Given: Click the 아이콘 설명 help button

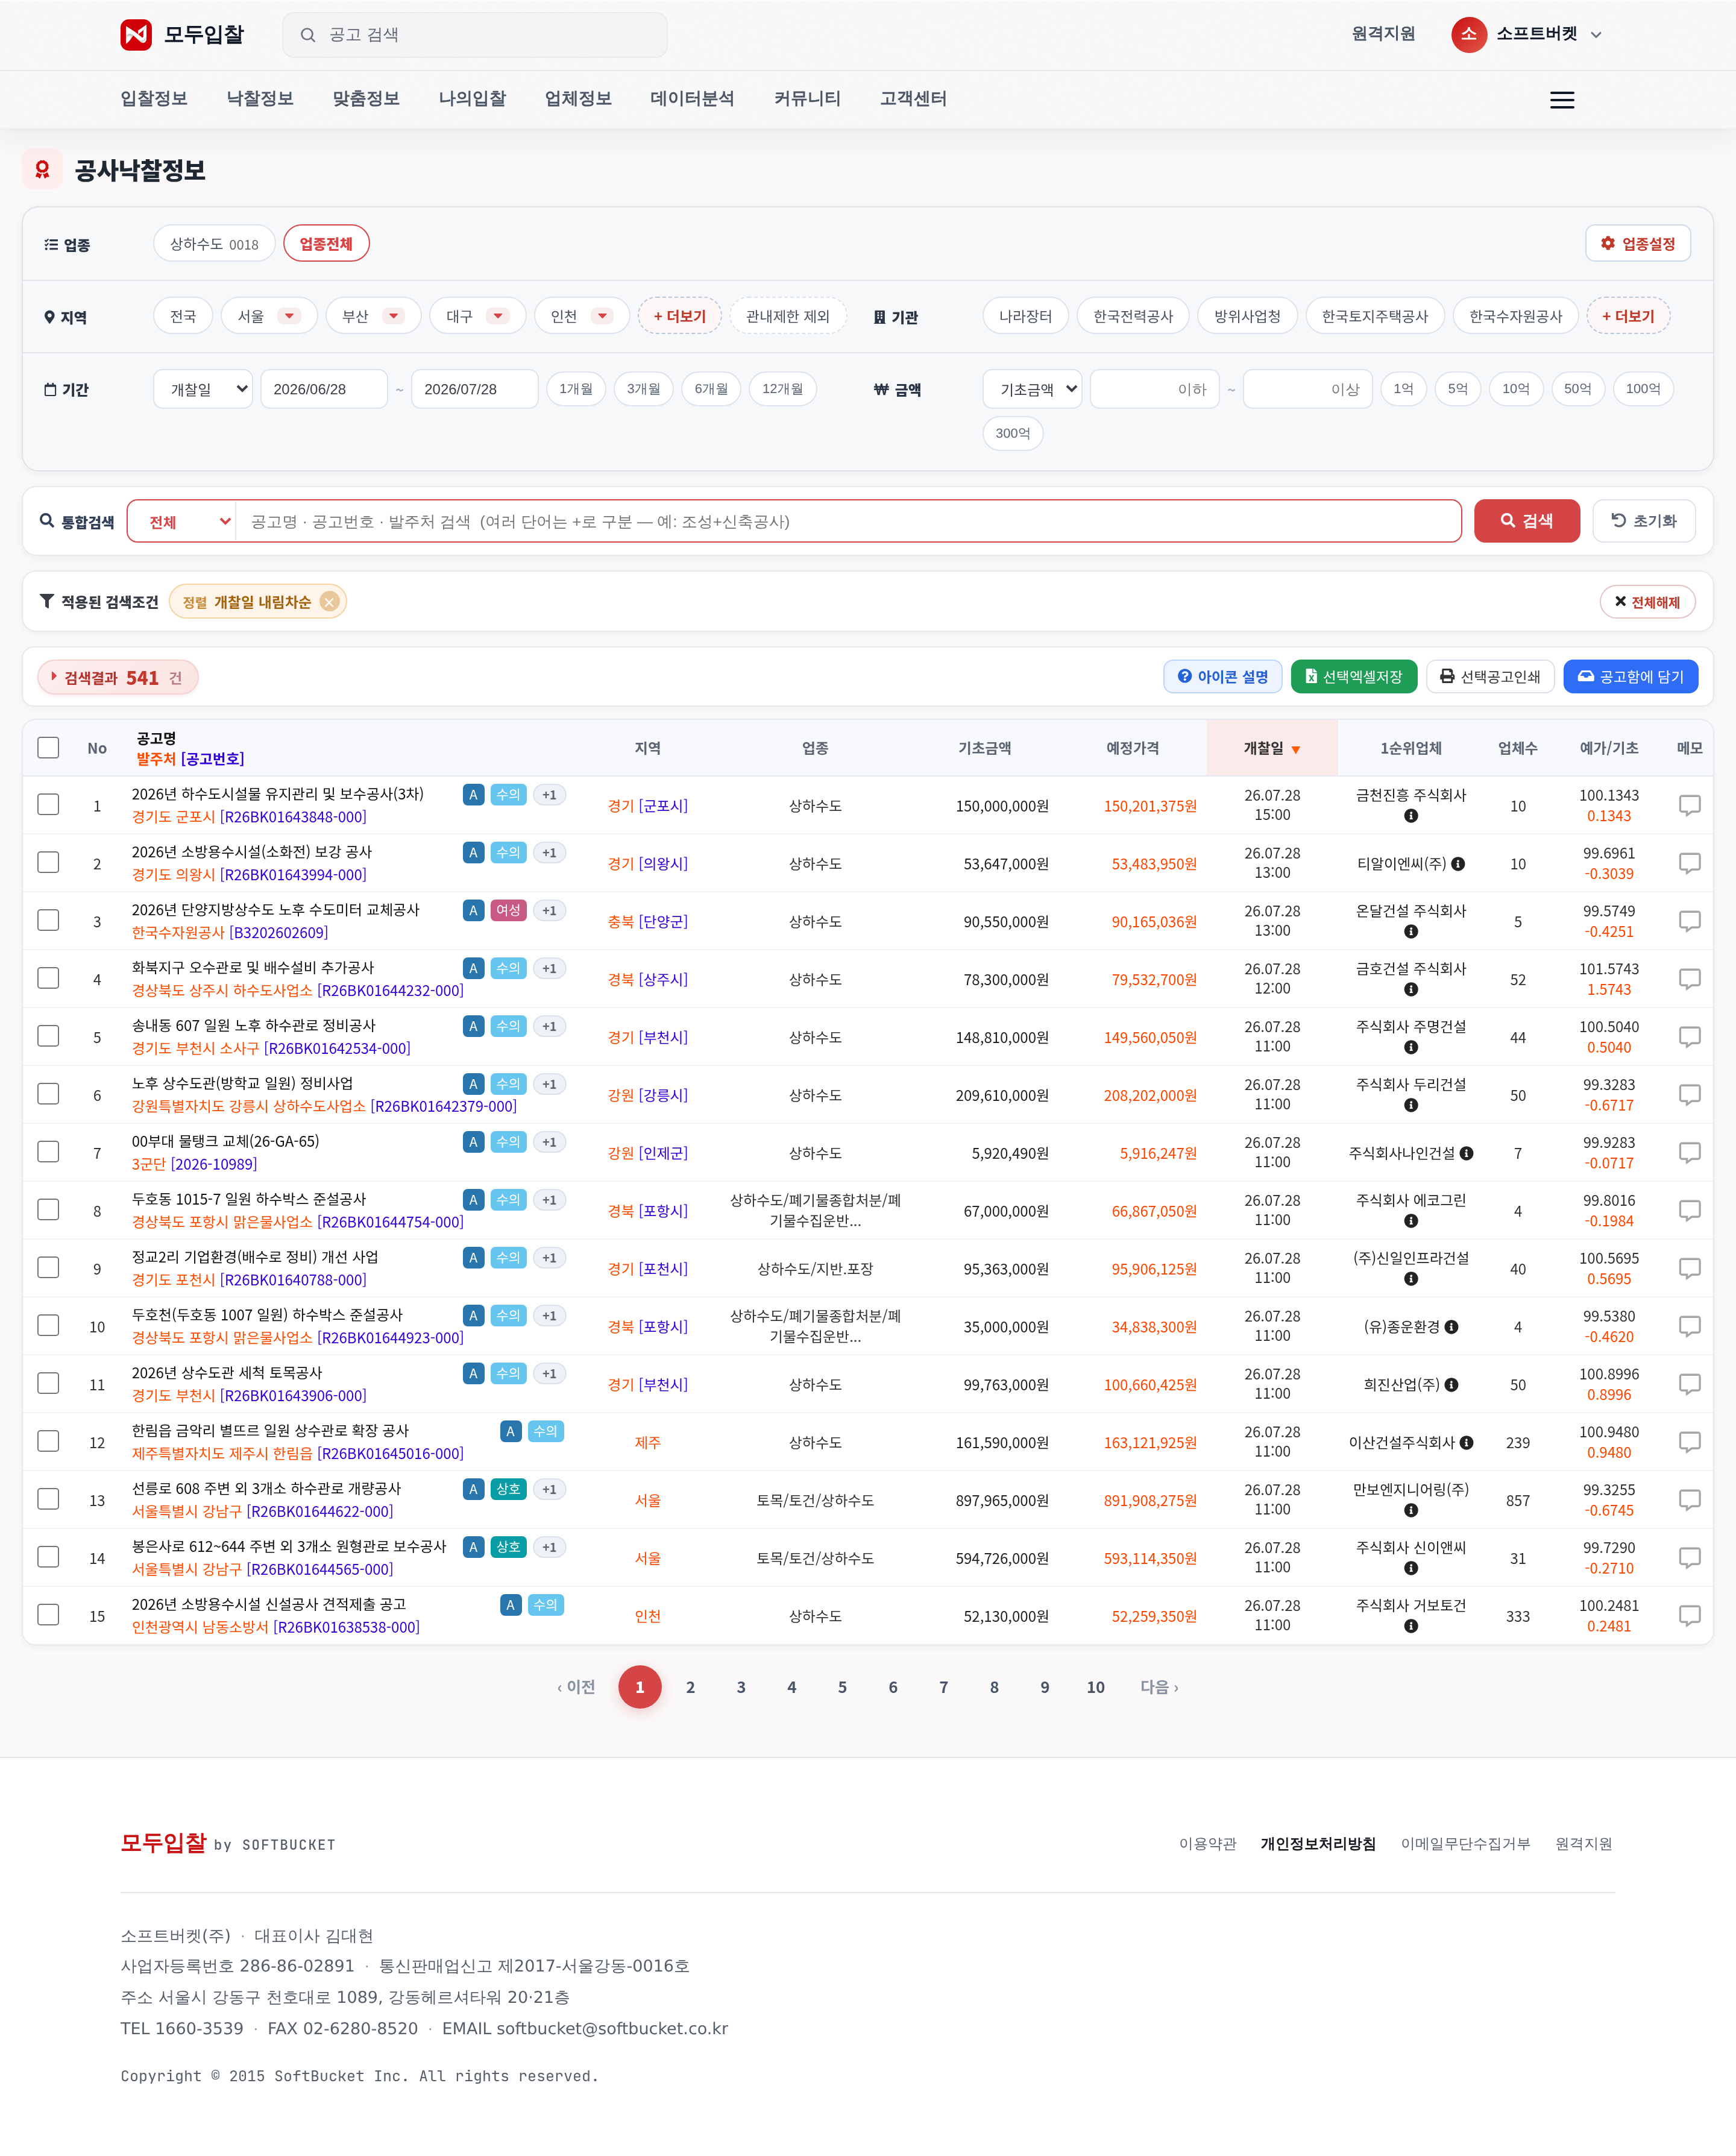Looking at the screenshot, I should tap(1222, 677).
